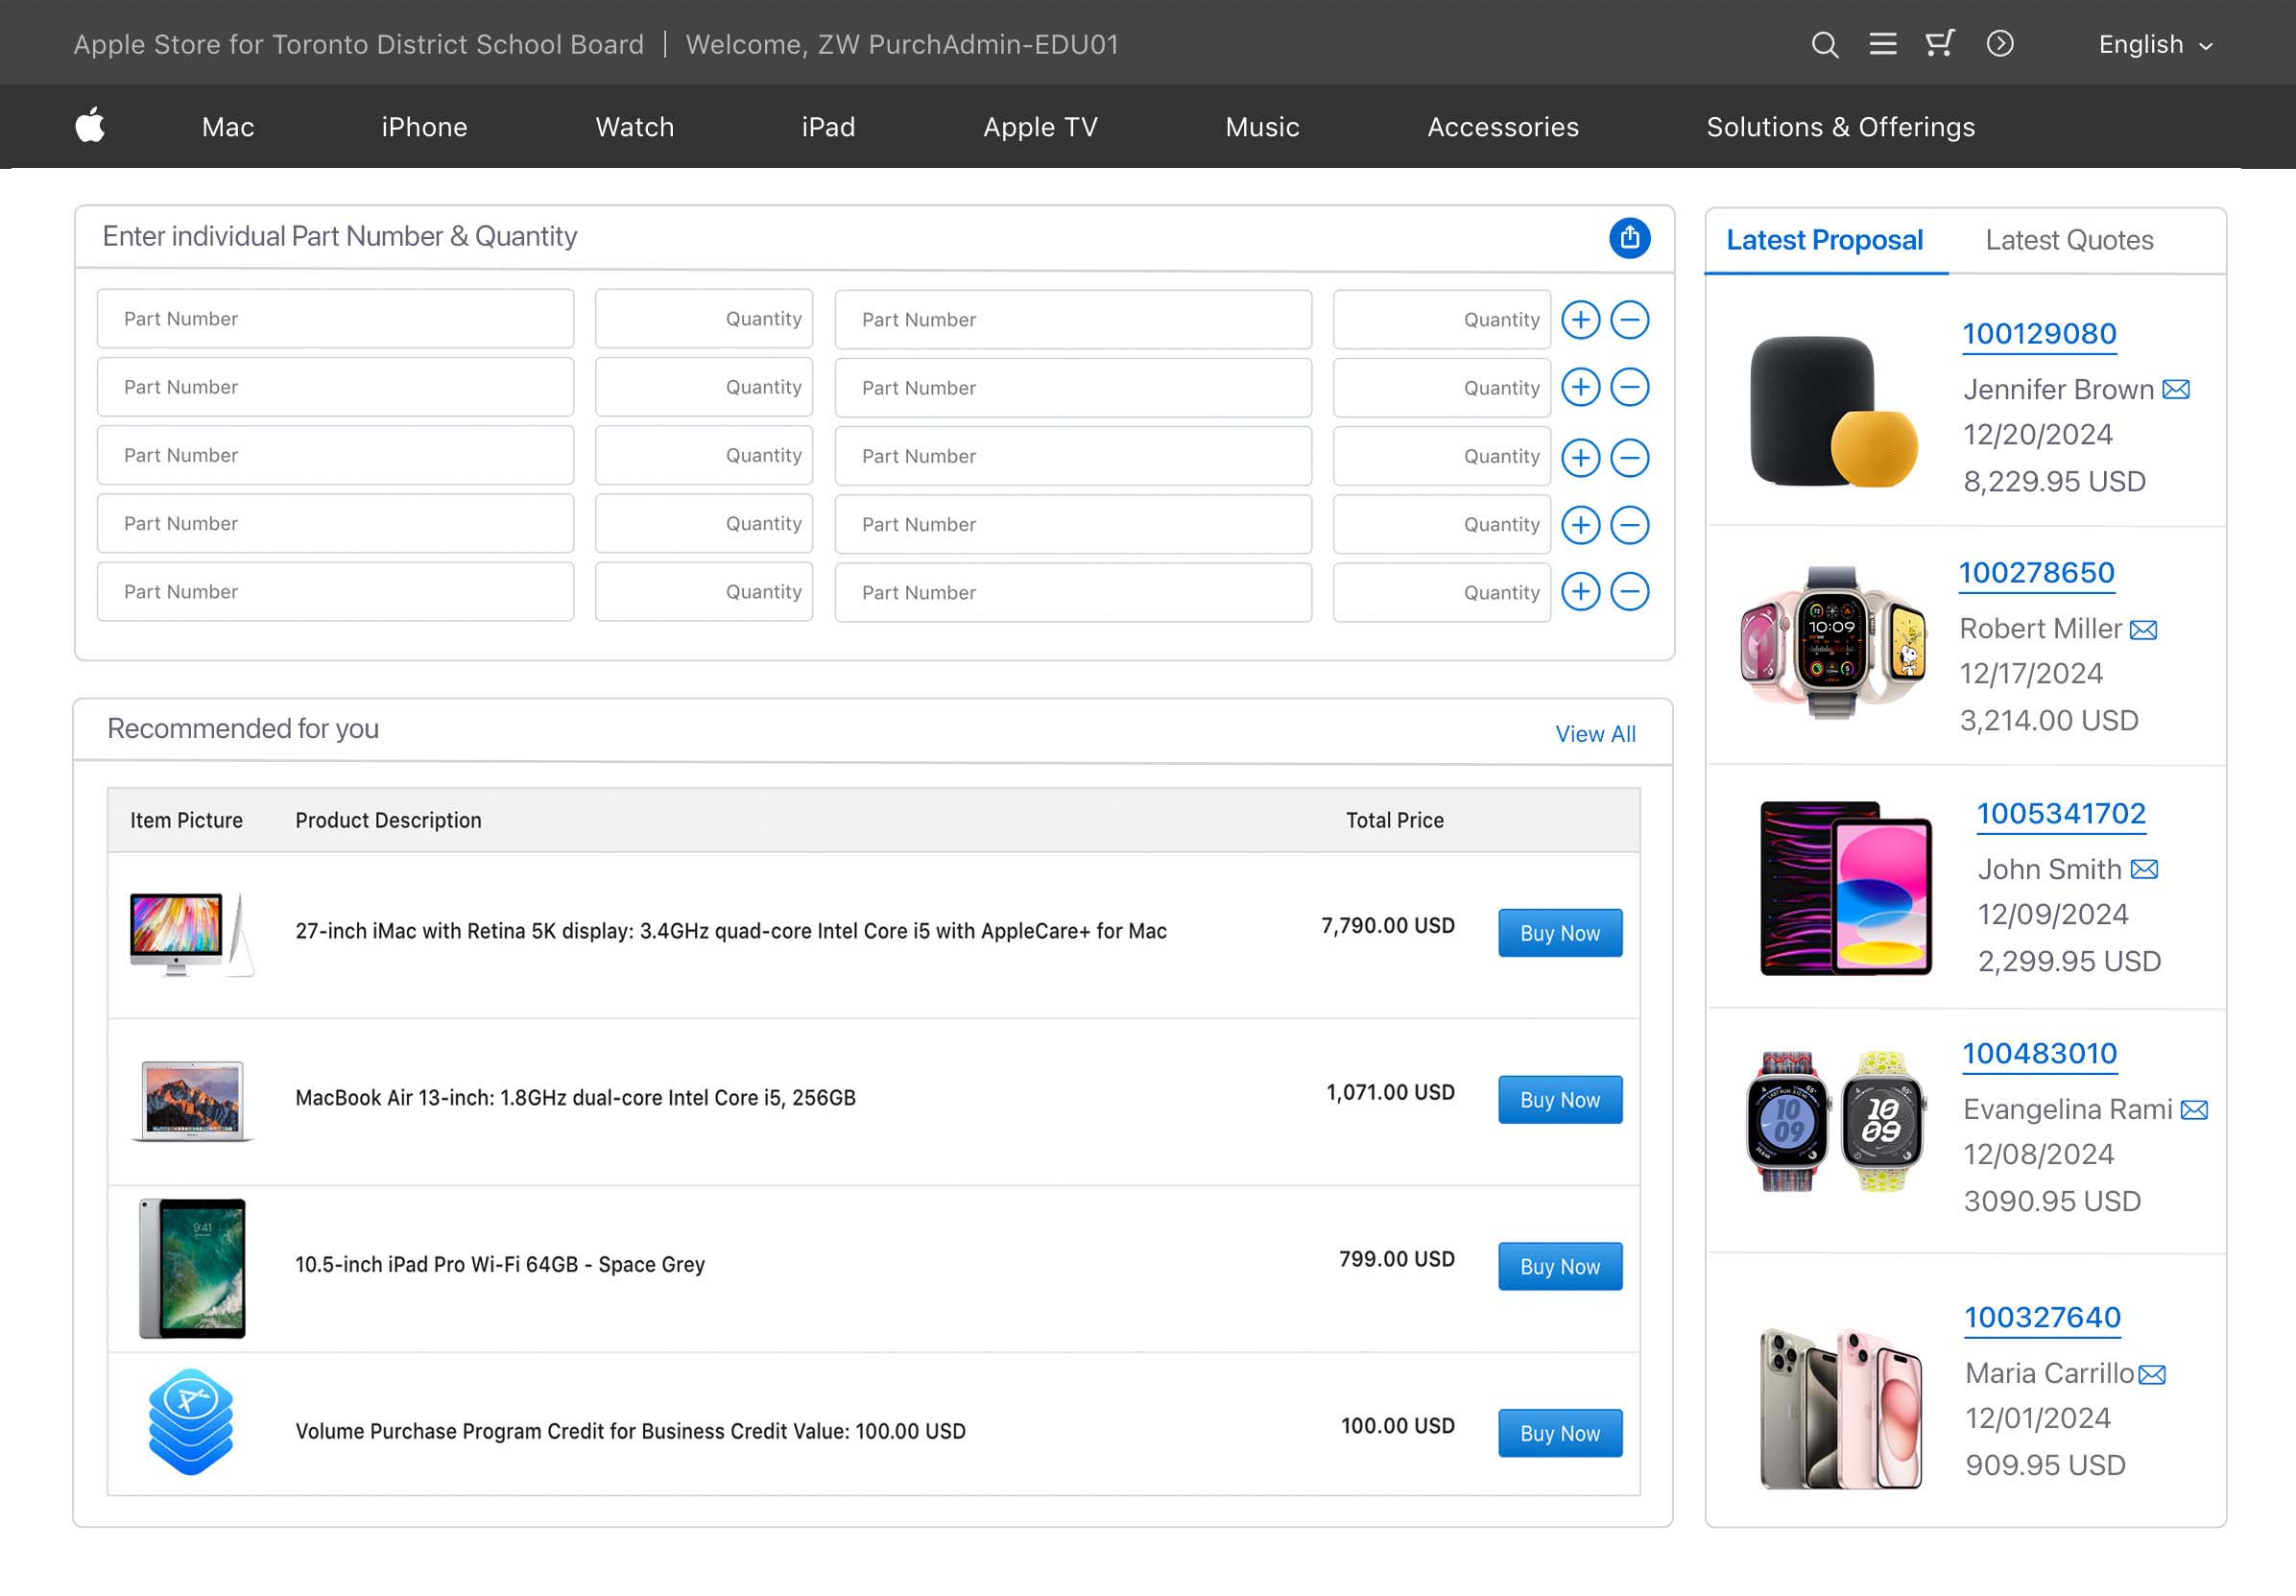This screenshot has width=2296, height=1596.
Task: Click the envelope icon next to Maria Carrillo
Action: 2151,1375
